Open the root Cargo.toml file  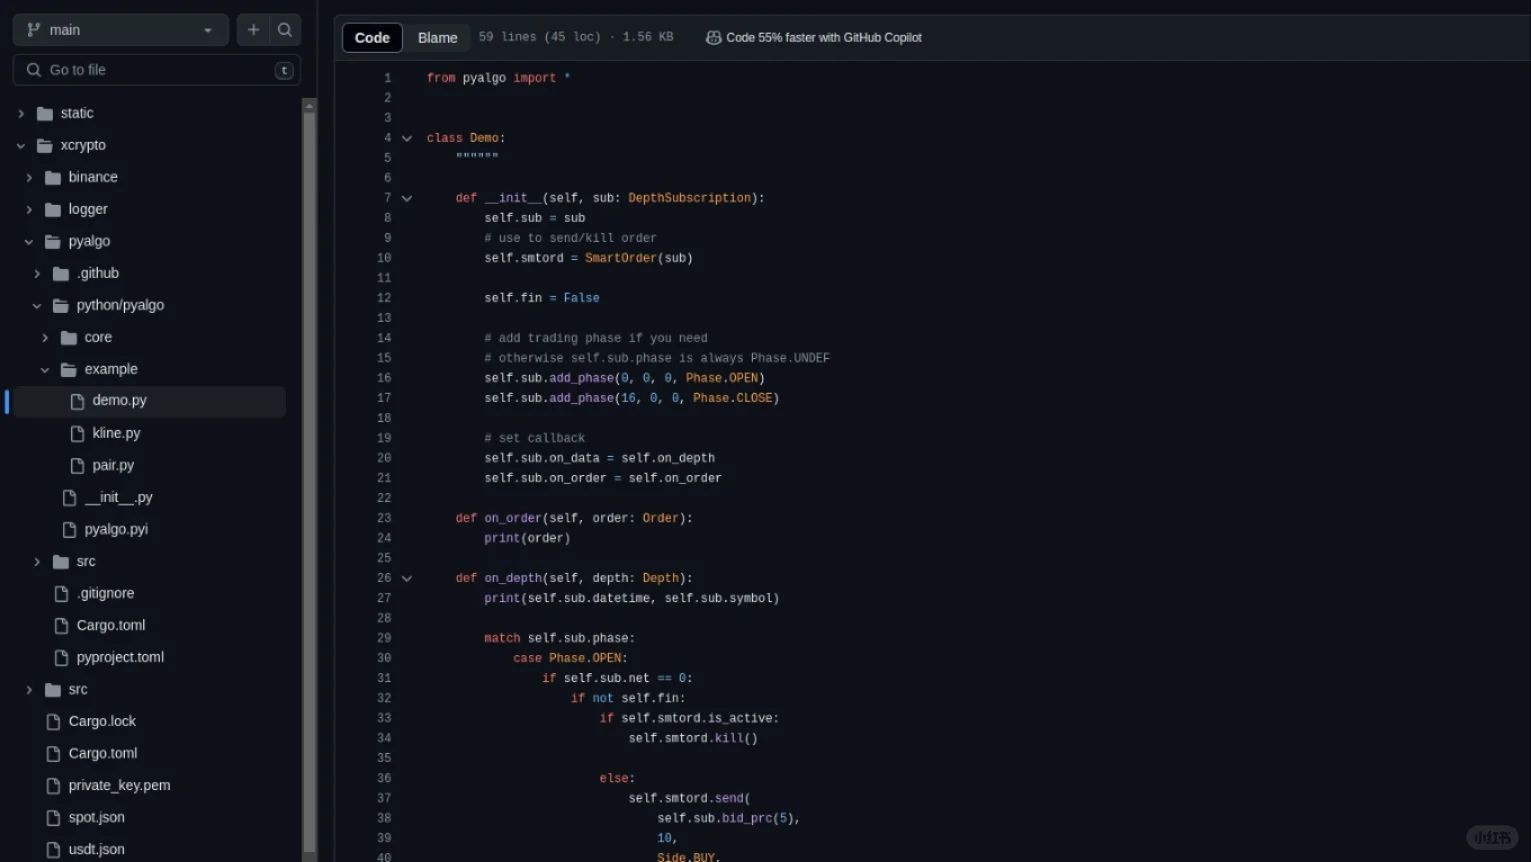click(x=103, y=753)
